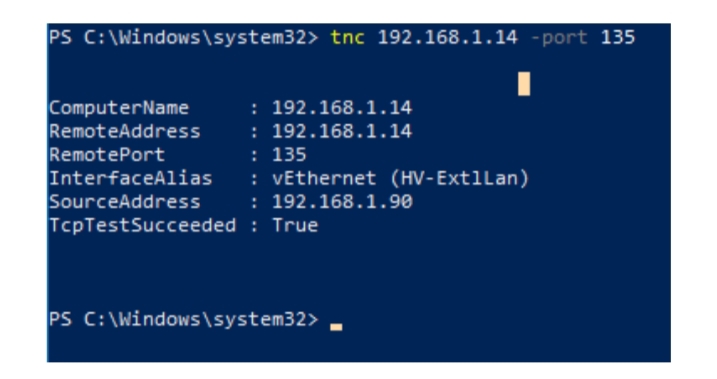Viewport: 717px width, 379px height.
Task: Click the RemoteAddress value 192.168.1.14
Action: [342, 131]
